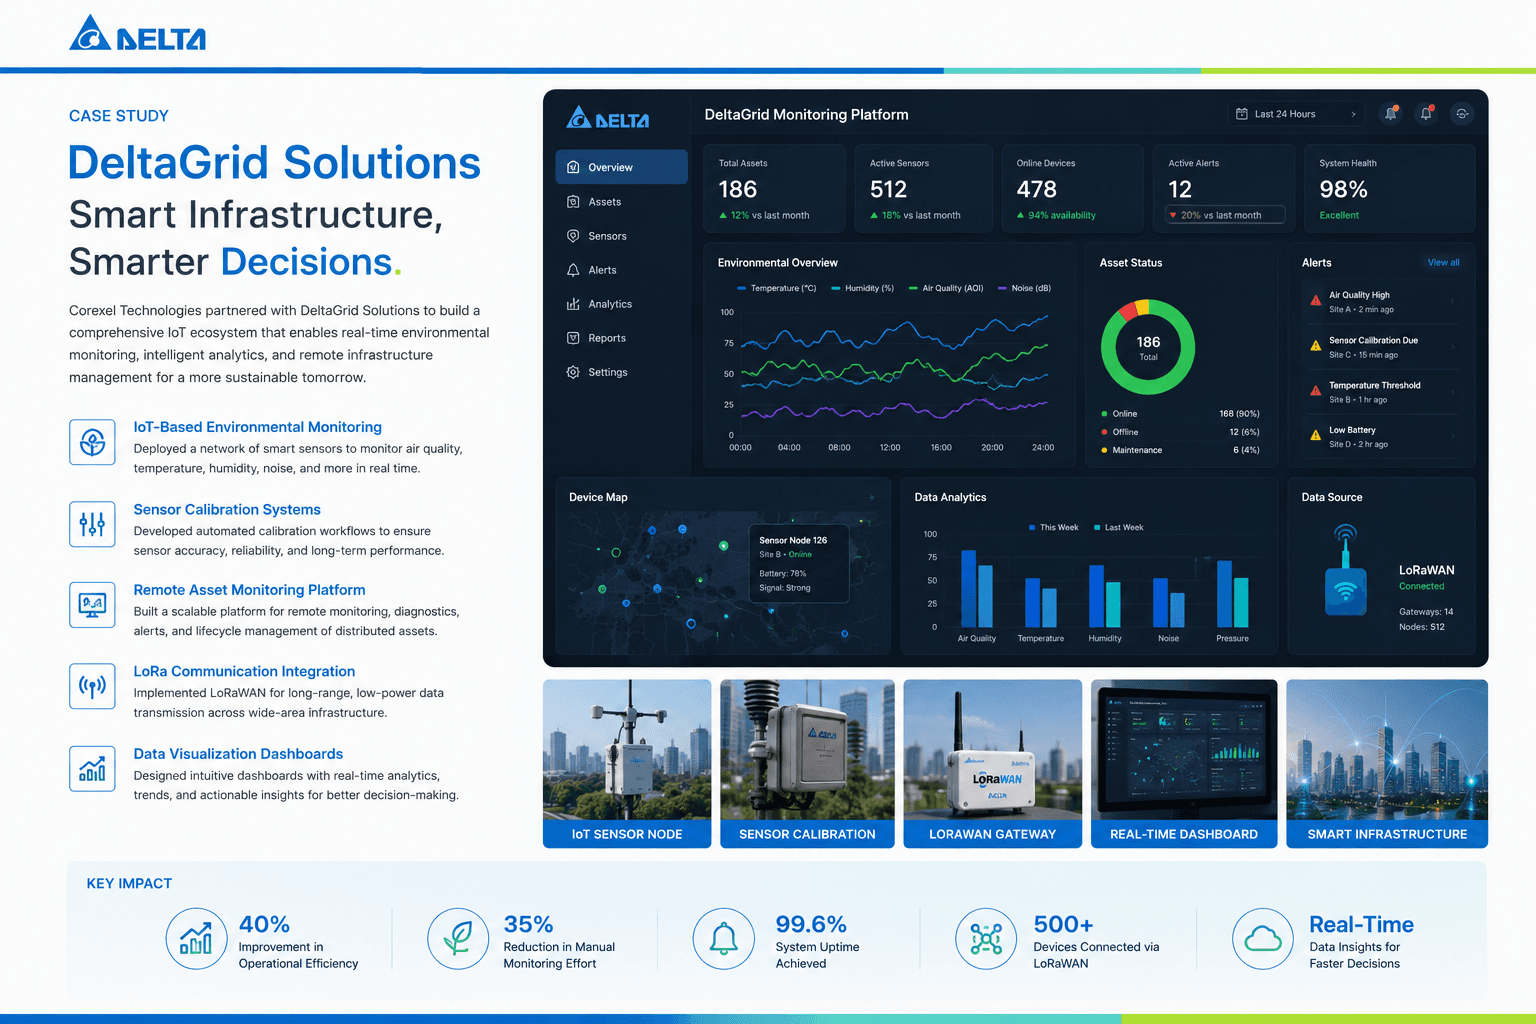The height and width of the screenshot is (1024, 1536).
Task: Go to Analytics in the dashboard menu
Action: click(x=621, y=304)
